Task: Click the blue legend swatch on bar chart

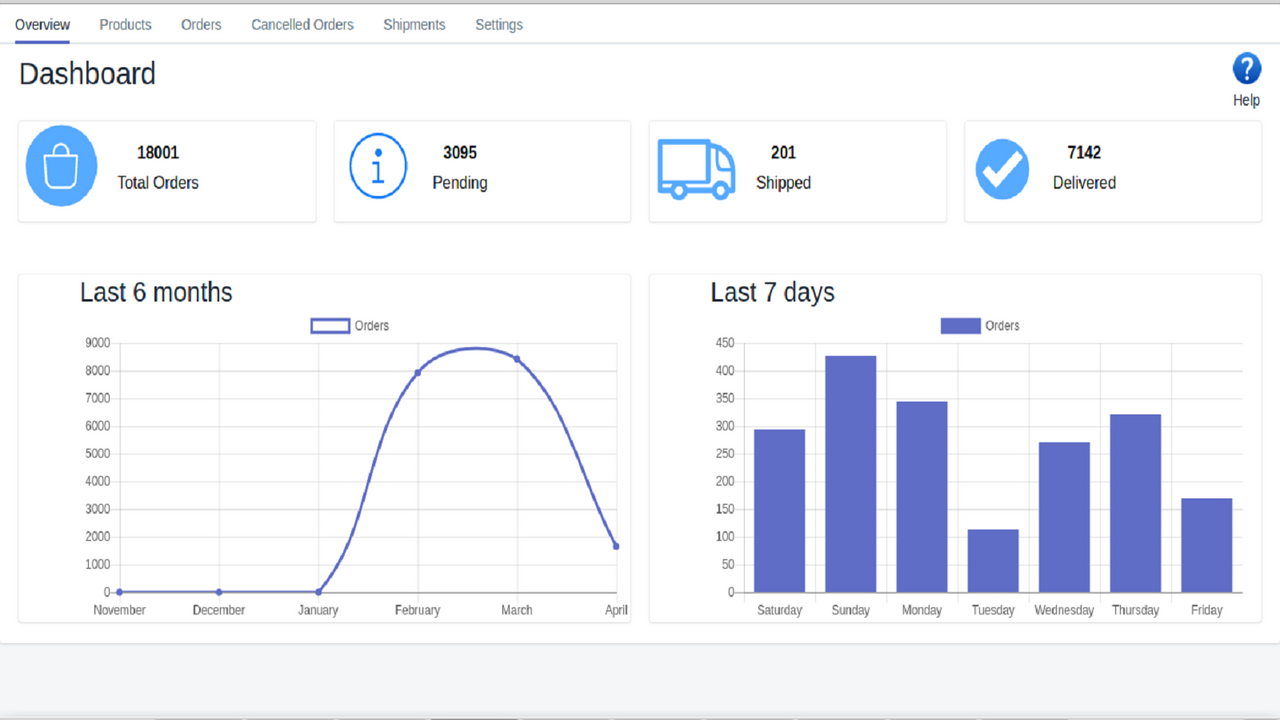Action: click(x=959, y=325)
